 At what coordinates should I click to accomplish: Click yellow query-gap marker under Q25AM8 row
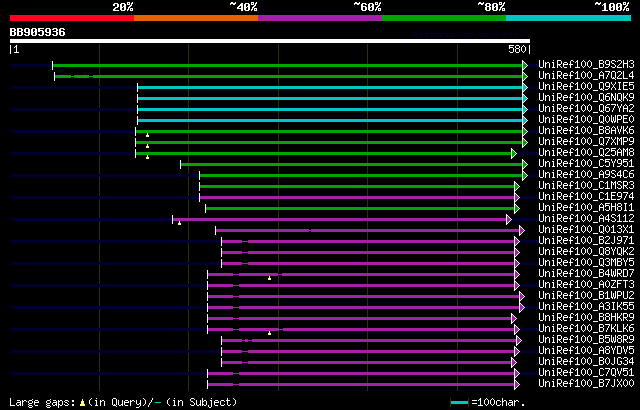click(147, 157)
